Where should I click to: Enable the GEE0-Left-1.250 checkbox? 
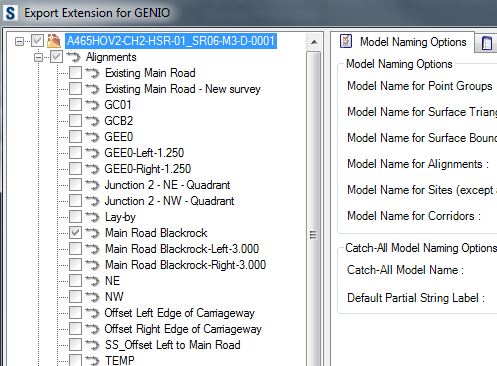click(x=75, y=153)
